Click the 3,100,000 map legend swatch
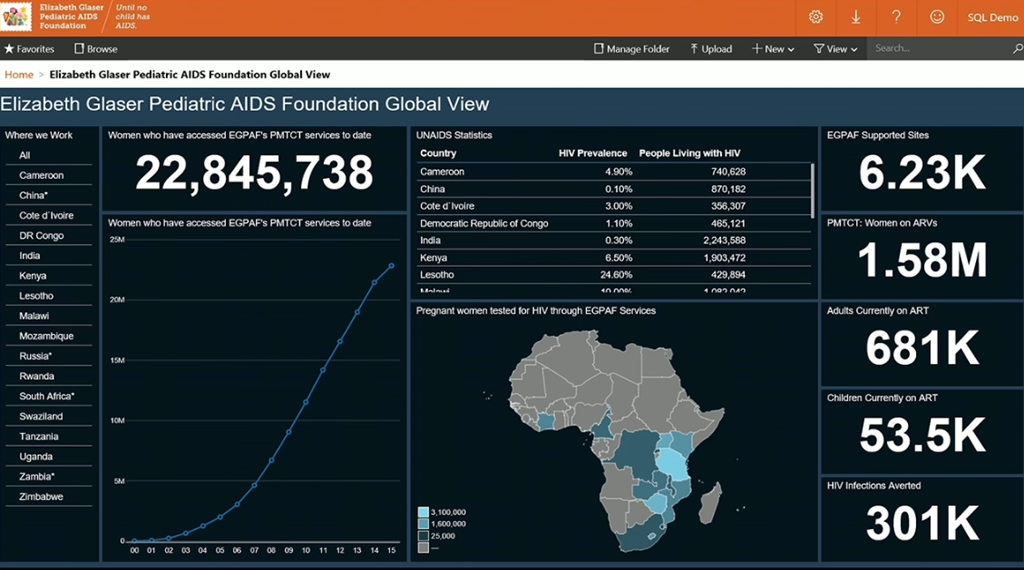Viewport: 1024px width, 570px height. coord(423,512)
